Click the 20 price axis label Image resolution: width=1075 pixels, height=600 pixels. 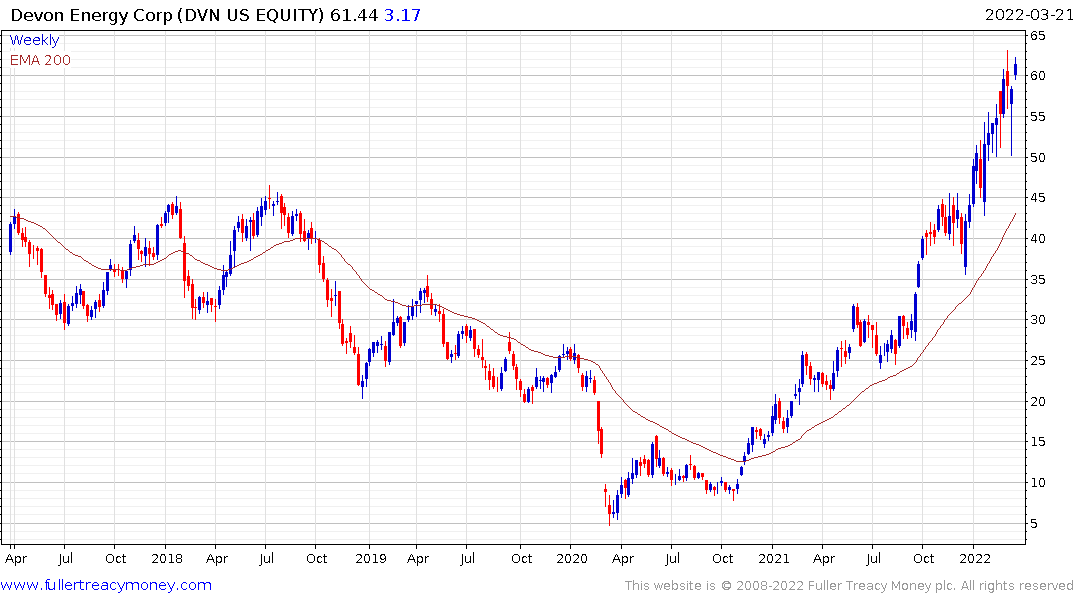click(x=1037, y=401)
